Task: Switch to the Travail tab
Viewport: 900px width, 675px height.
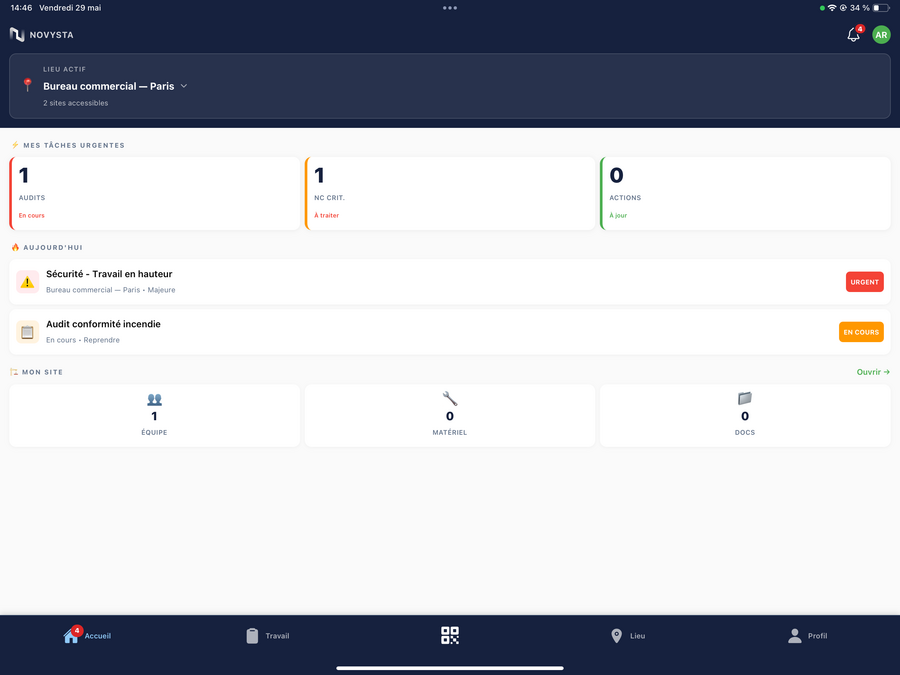Action: pyautogui.click(x=267, y=635)
